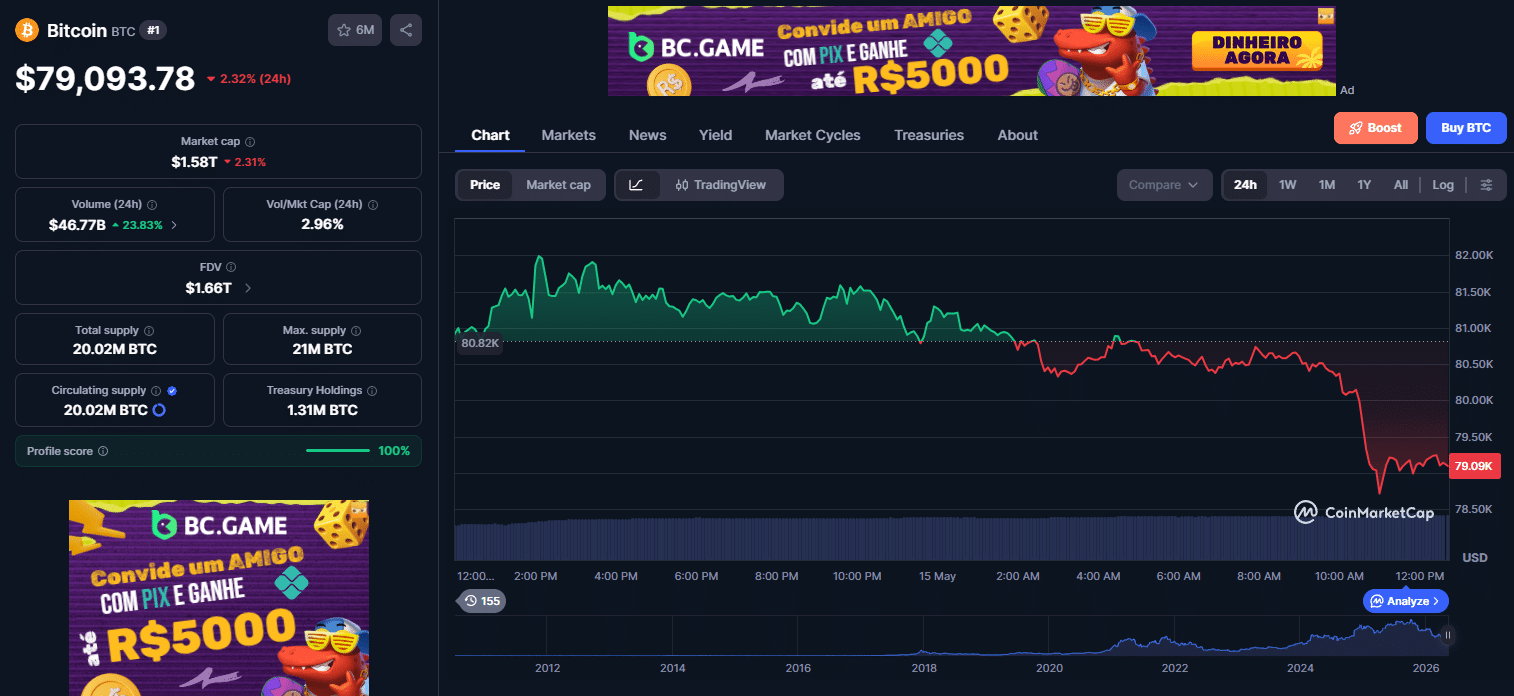Open the chart settings sliders icon
1514x696 pixels.
(x=1486, y=185)
